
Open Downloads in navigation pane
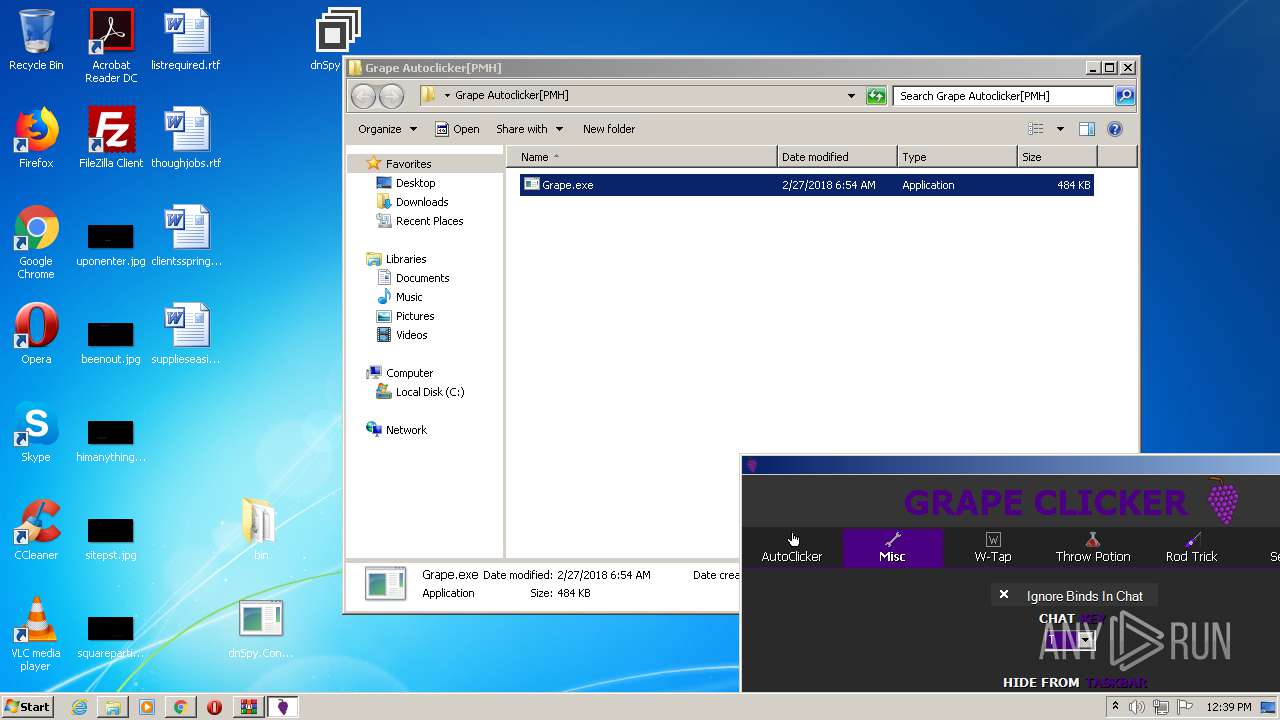tap(412, 202)
